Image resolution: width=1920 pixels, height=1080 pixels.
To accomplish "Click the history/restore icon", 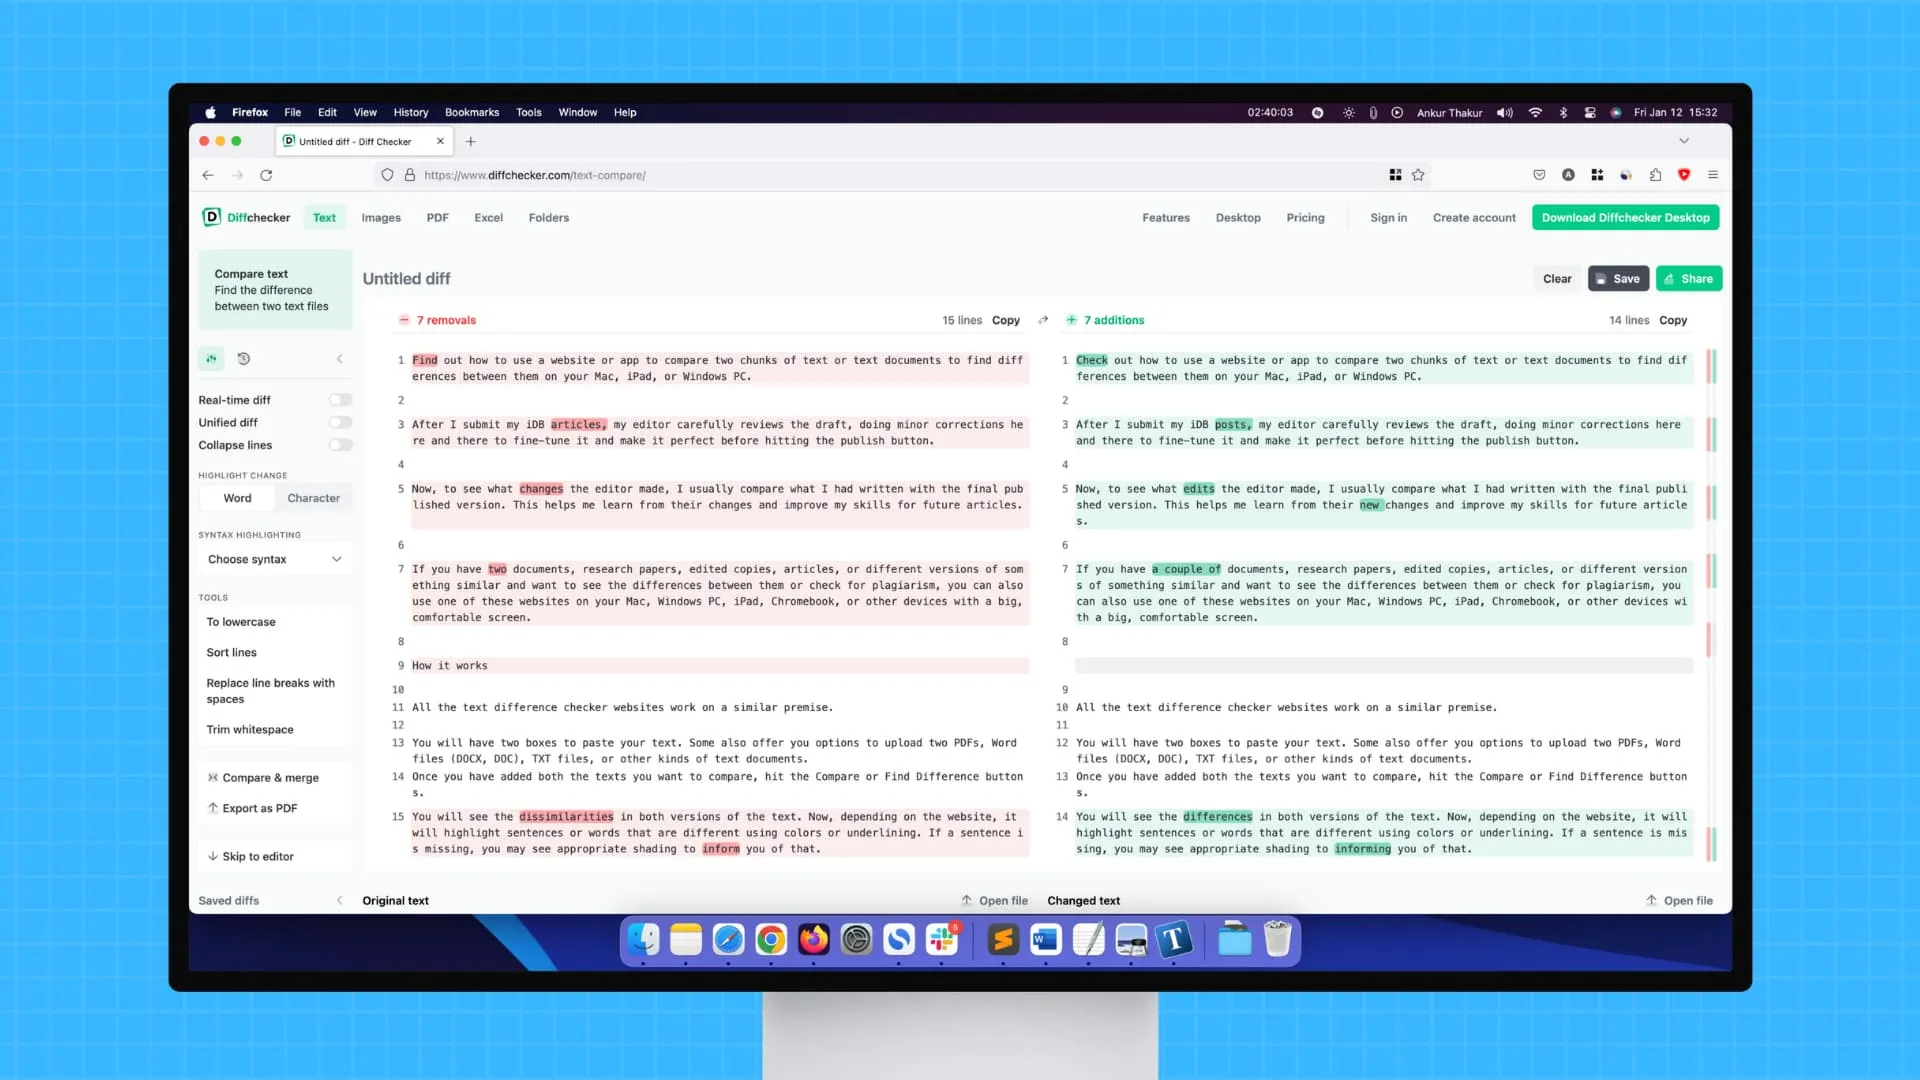I will (243, 357).
